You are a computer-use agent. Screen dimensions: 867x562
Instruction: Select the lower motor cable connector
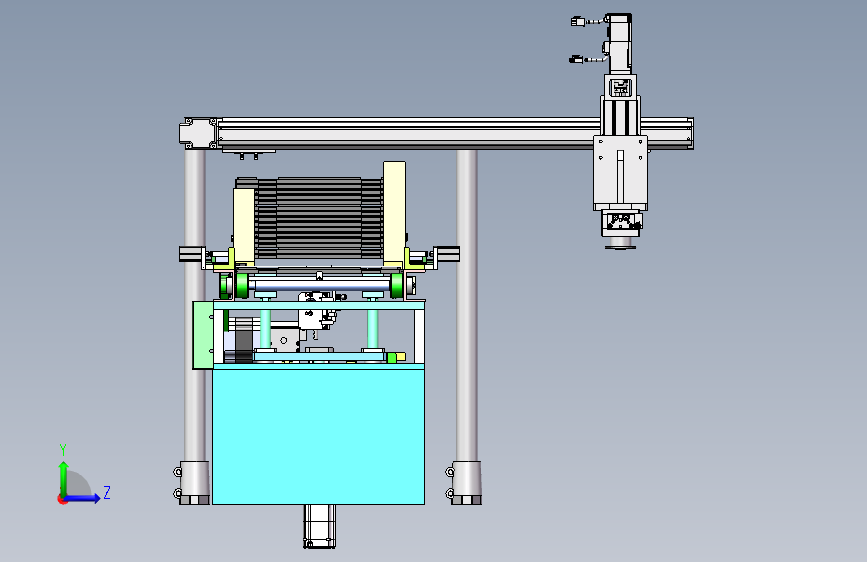(576, 59)
